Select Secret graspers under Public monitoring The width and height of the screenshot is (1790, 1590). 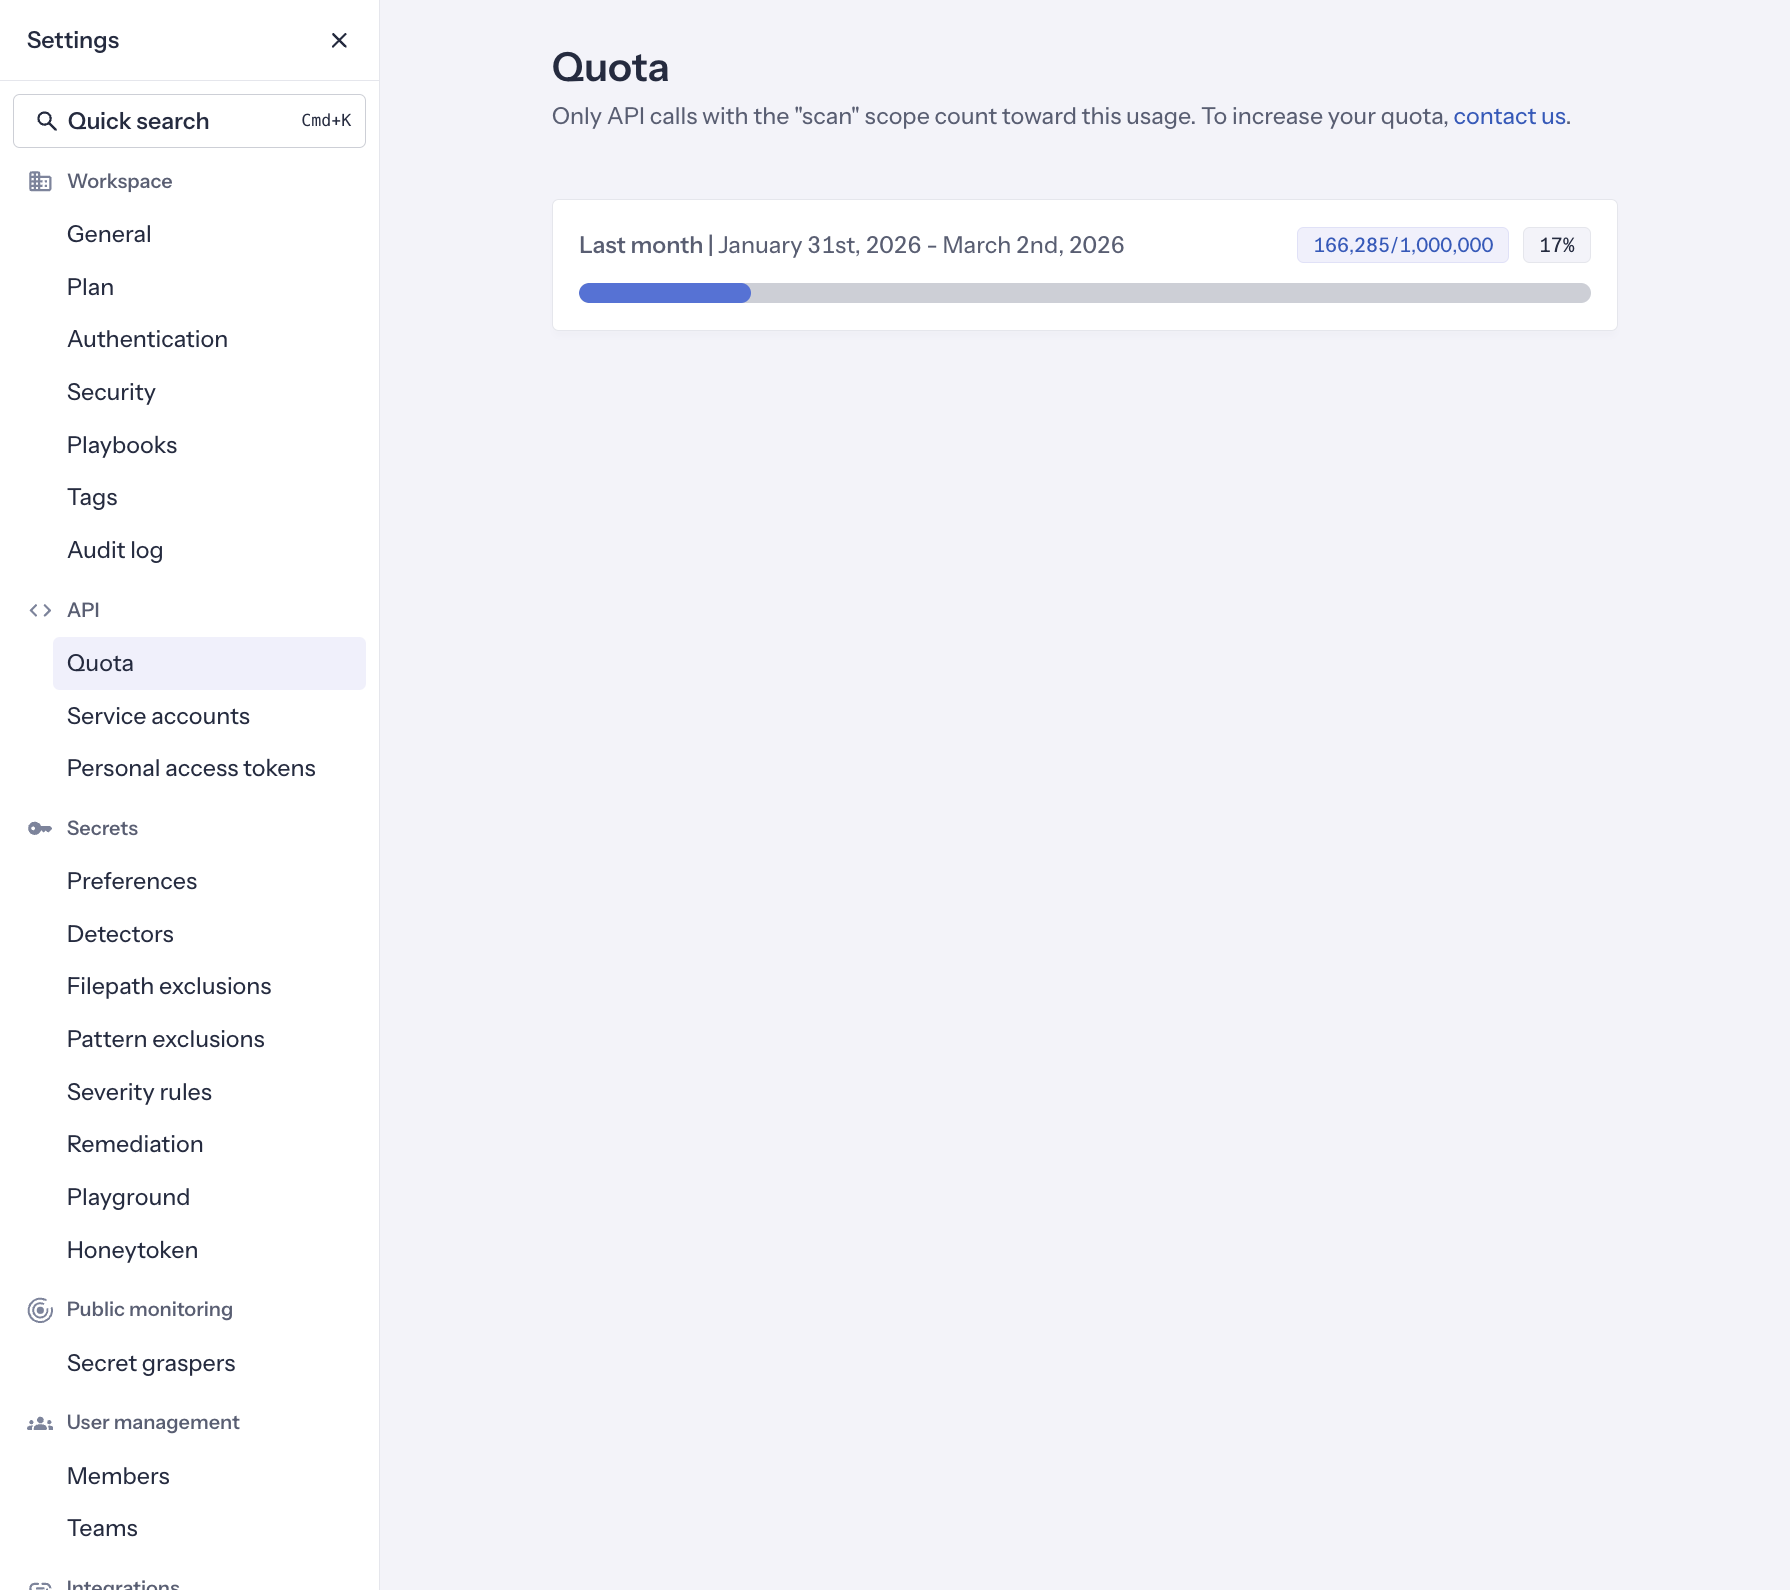point(151,1362)
